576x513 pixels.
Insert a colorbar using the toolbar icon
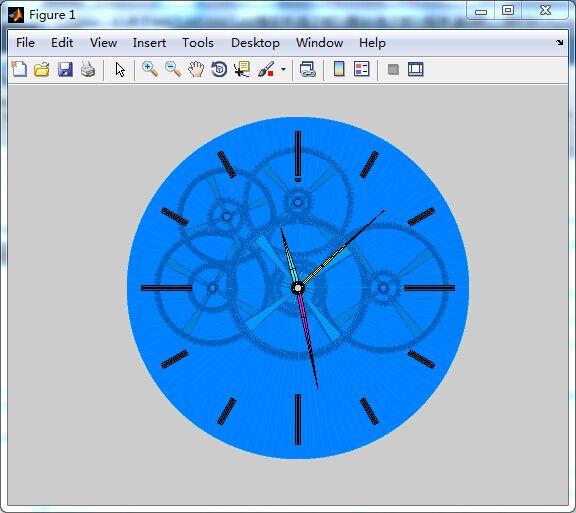coord(339,69)
